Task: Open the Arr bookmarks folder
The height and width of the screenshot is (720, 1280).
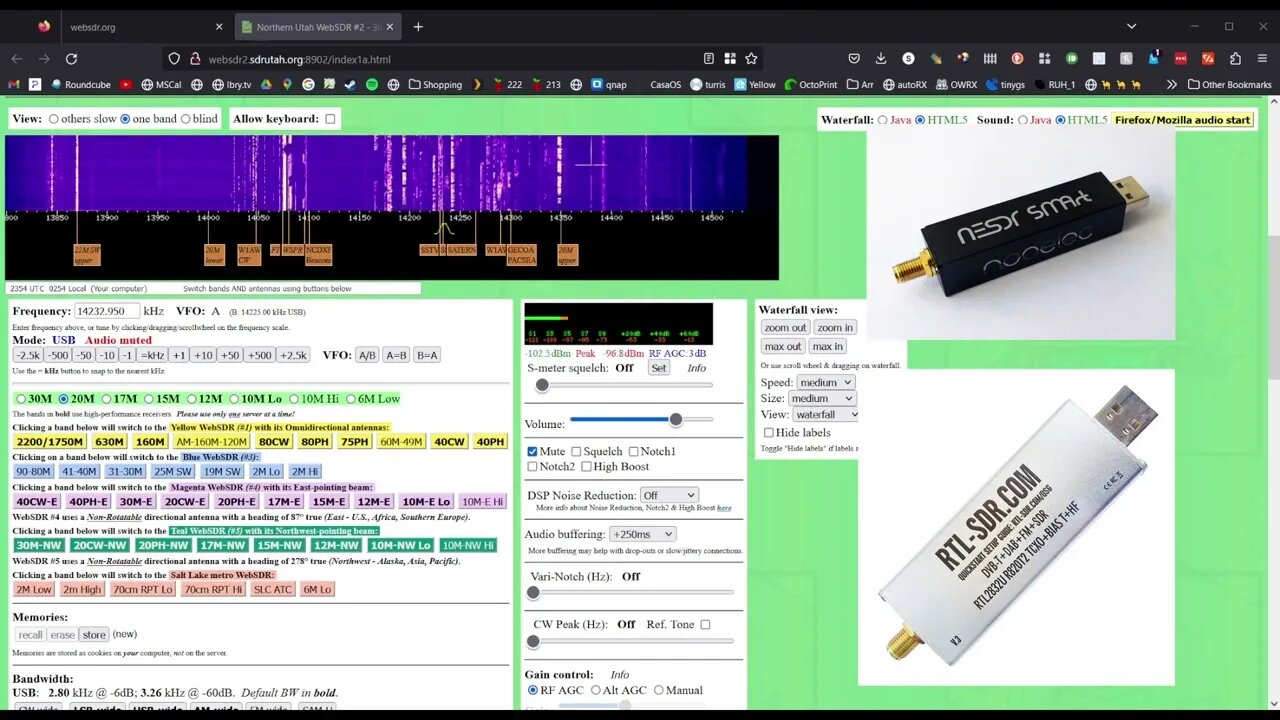Action: click(x=860, y=85)
